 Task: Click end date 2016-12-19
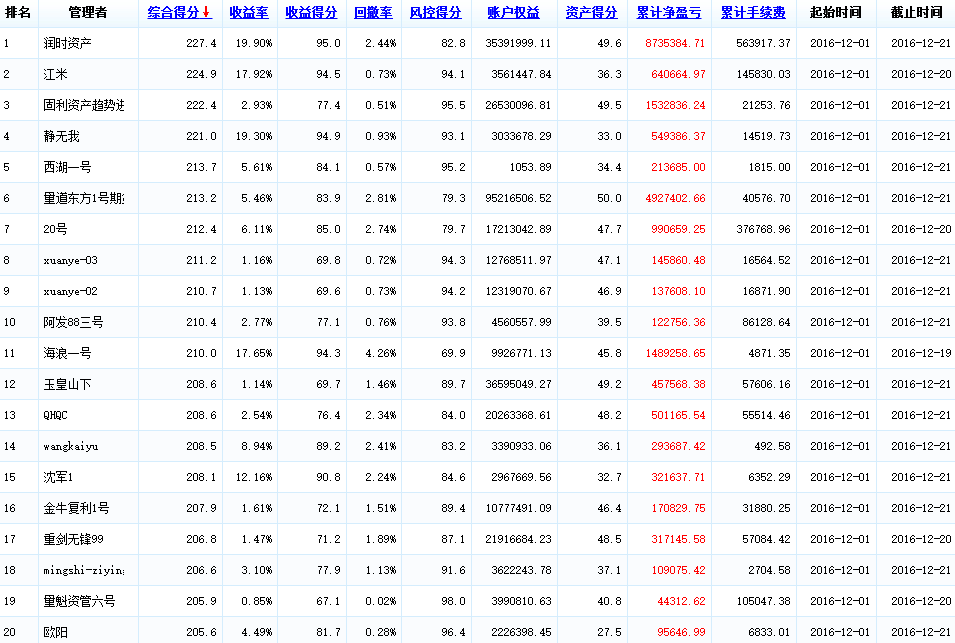coord(921,353)
